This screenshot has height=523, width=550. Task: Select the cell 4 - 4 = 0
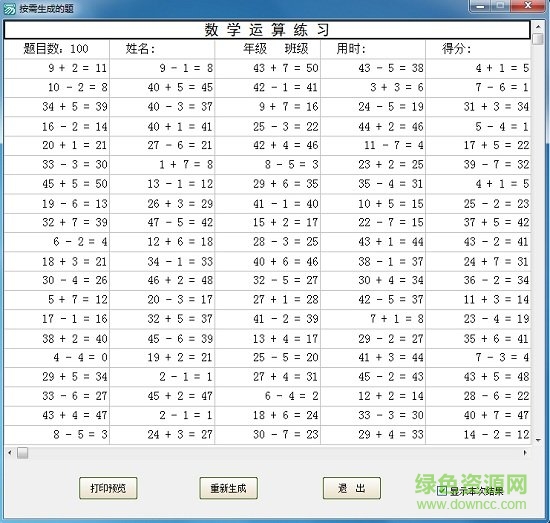(x=56, y=358)
